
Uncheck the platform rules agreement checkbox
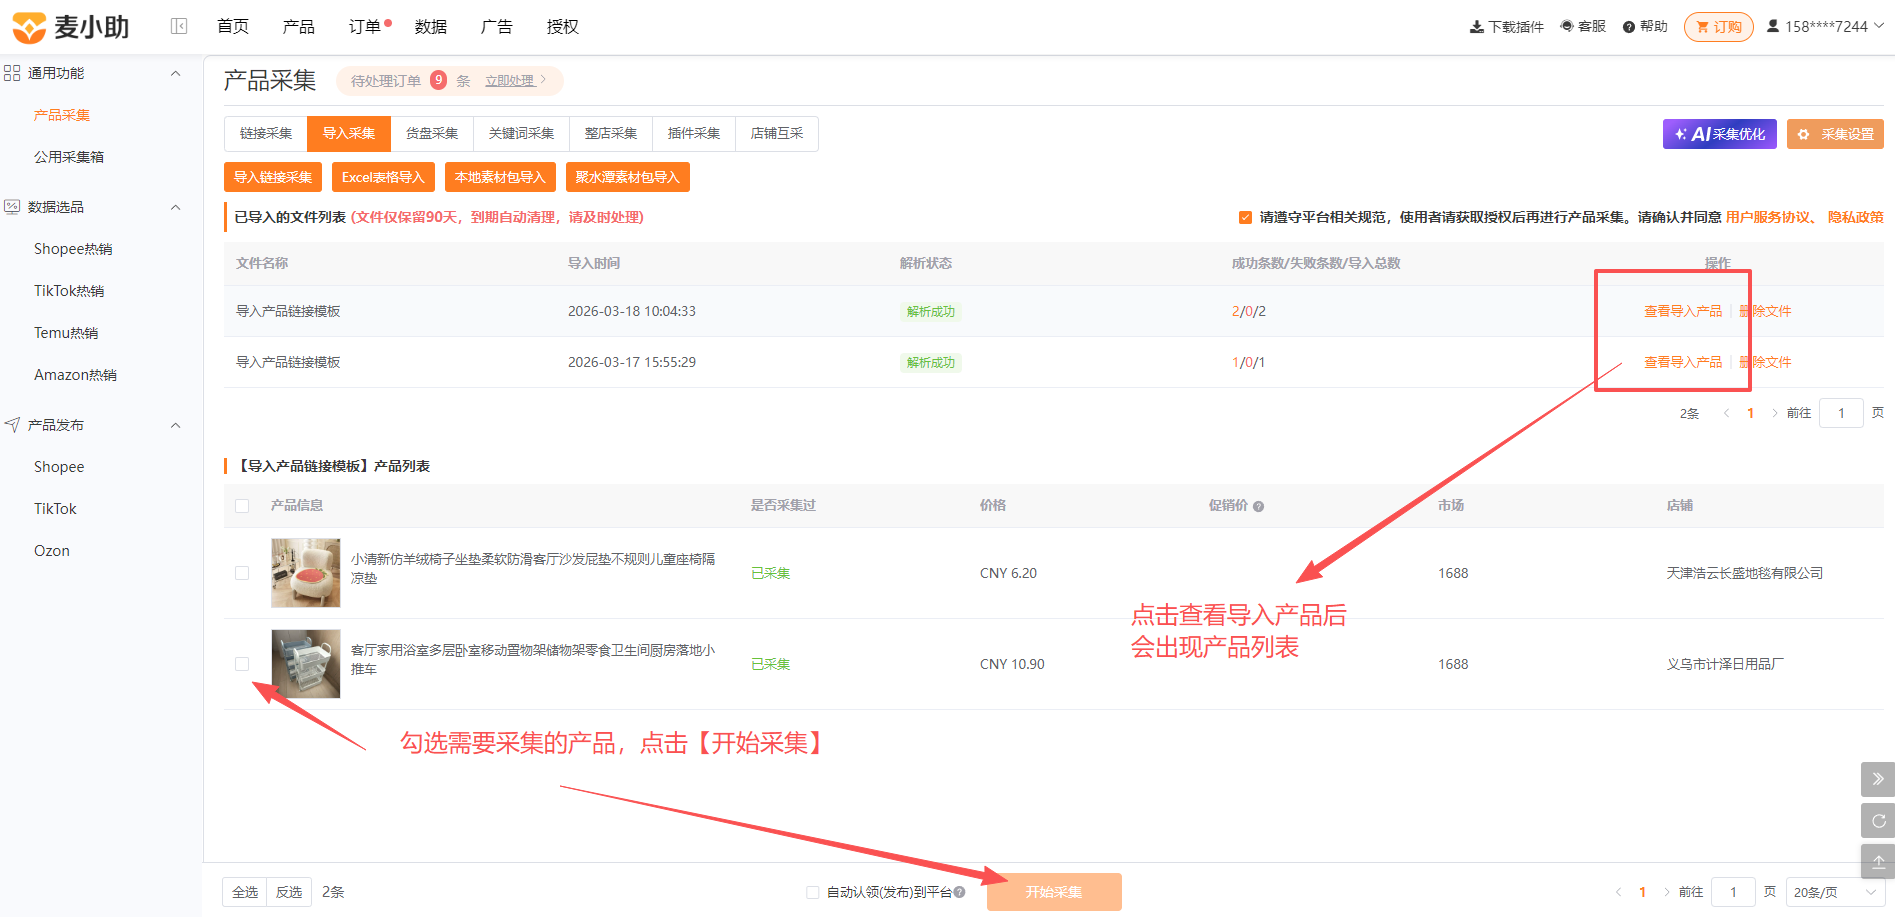click(x=1245, y=217)
